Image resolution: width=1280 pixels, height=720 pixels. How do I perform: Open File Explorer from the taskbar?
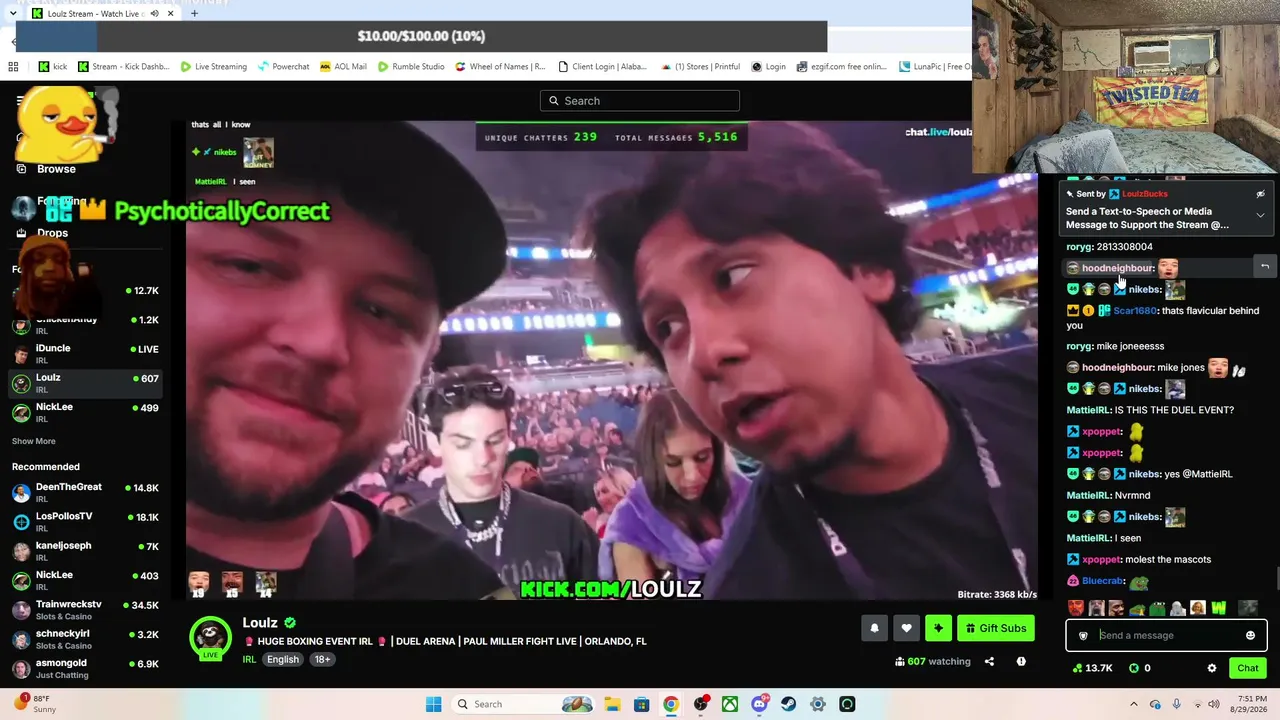pos(611,704)
